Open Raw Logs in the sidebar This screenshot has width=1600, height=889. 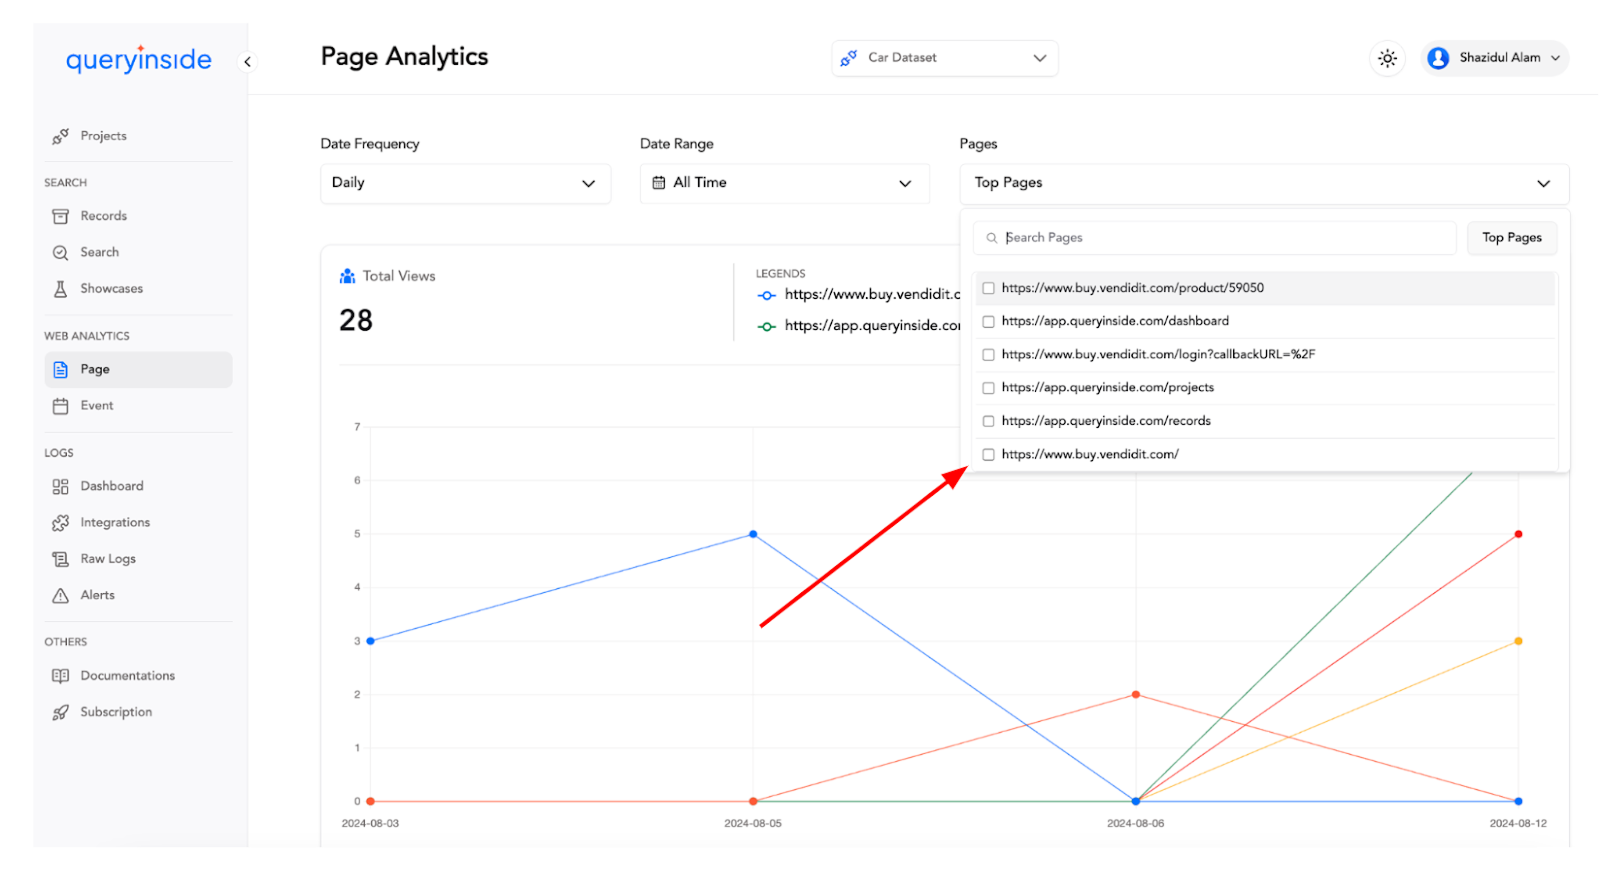click(138, 559)
